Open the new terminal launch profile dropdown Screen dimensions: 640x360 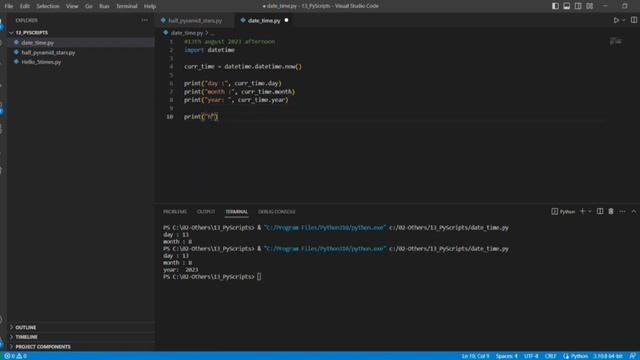(589, 211)
